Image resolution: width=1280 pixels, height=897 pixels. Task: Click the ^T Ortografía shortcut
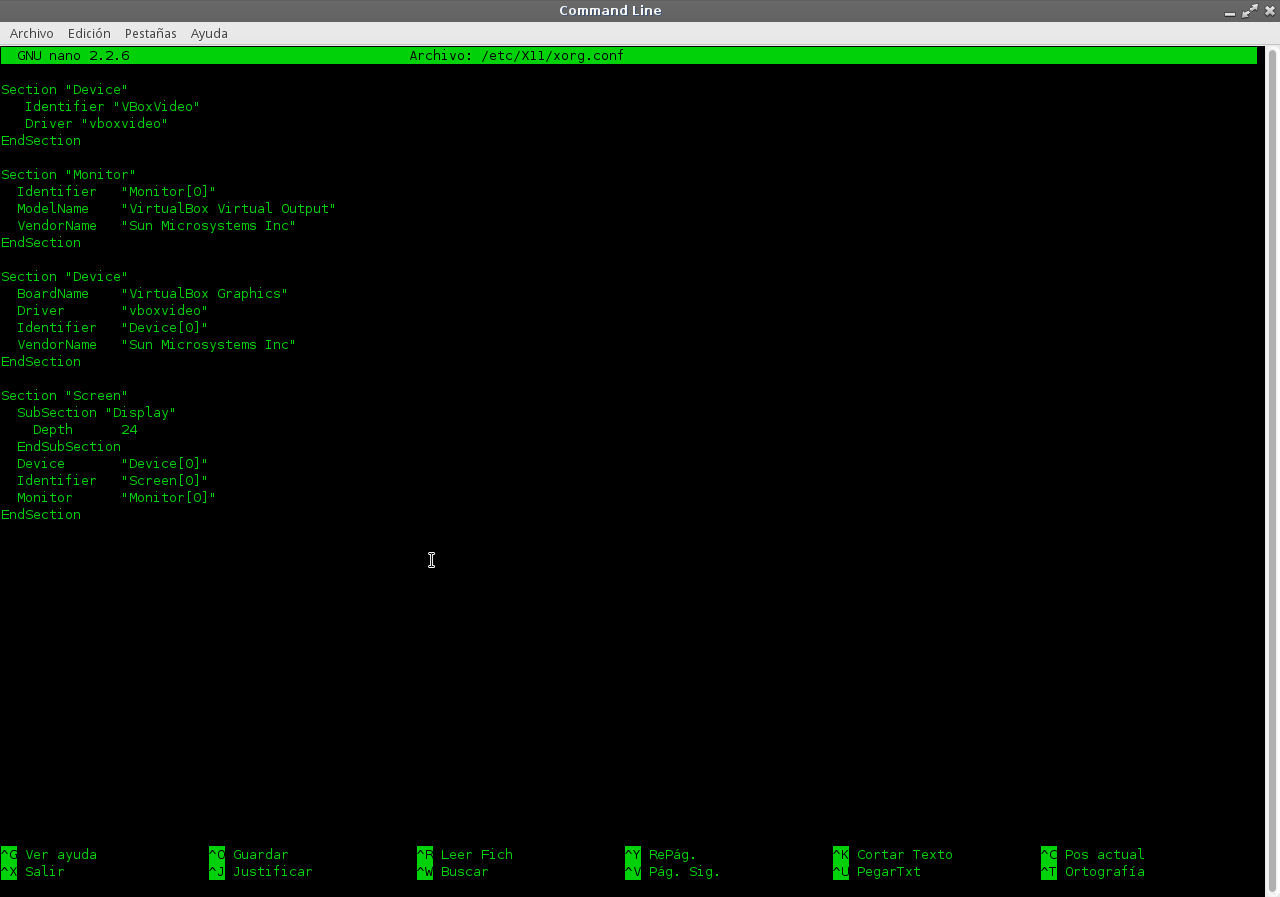[x=1093, y=871]
